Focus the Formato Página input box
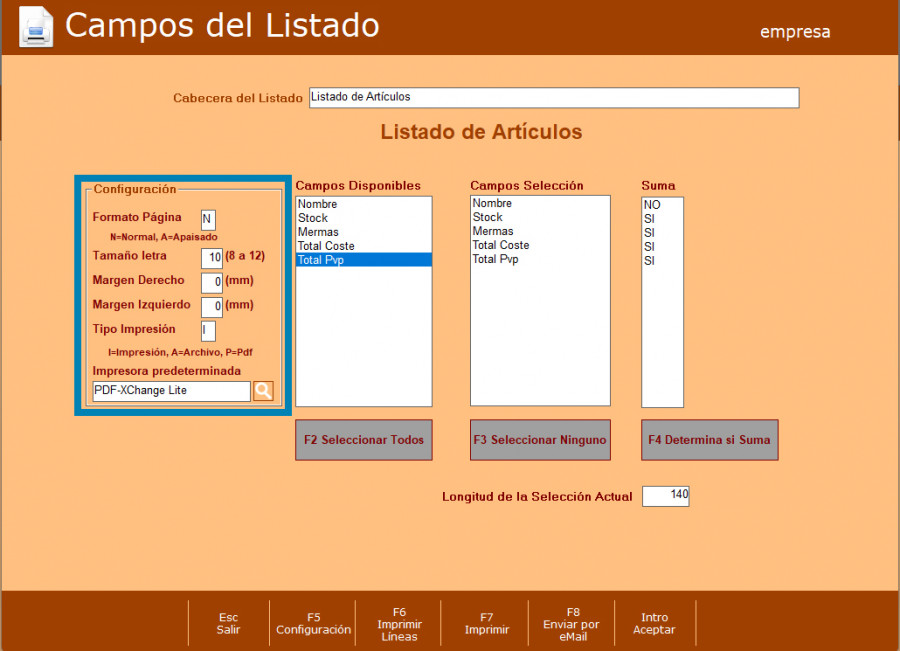Screen dimensions: 900x651 (x=208, y=220)
